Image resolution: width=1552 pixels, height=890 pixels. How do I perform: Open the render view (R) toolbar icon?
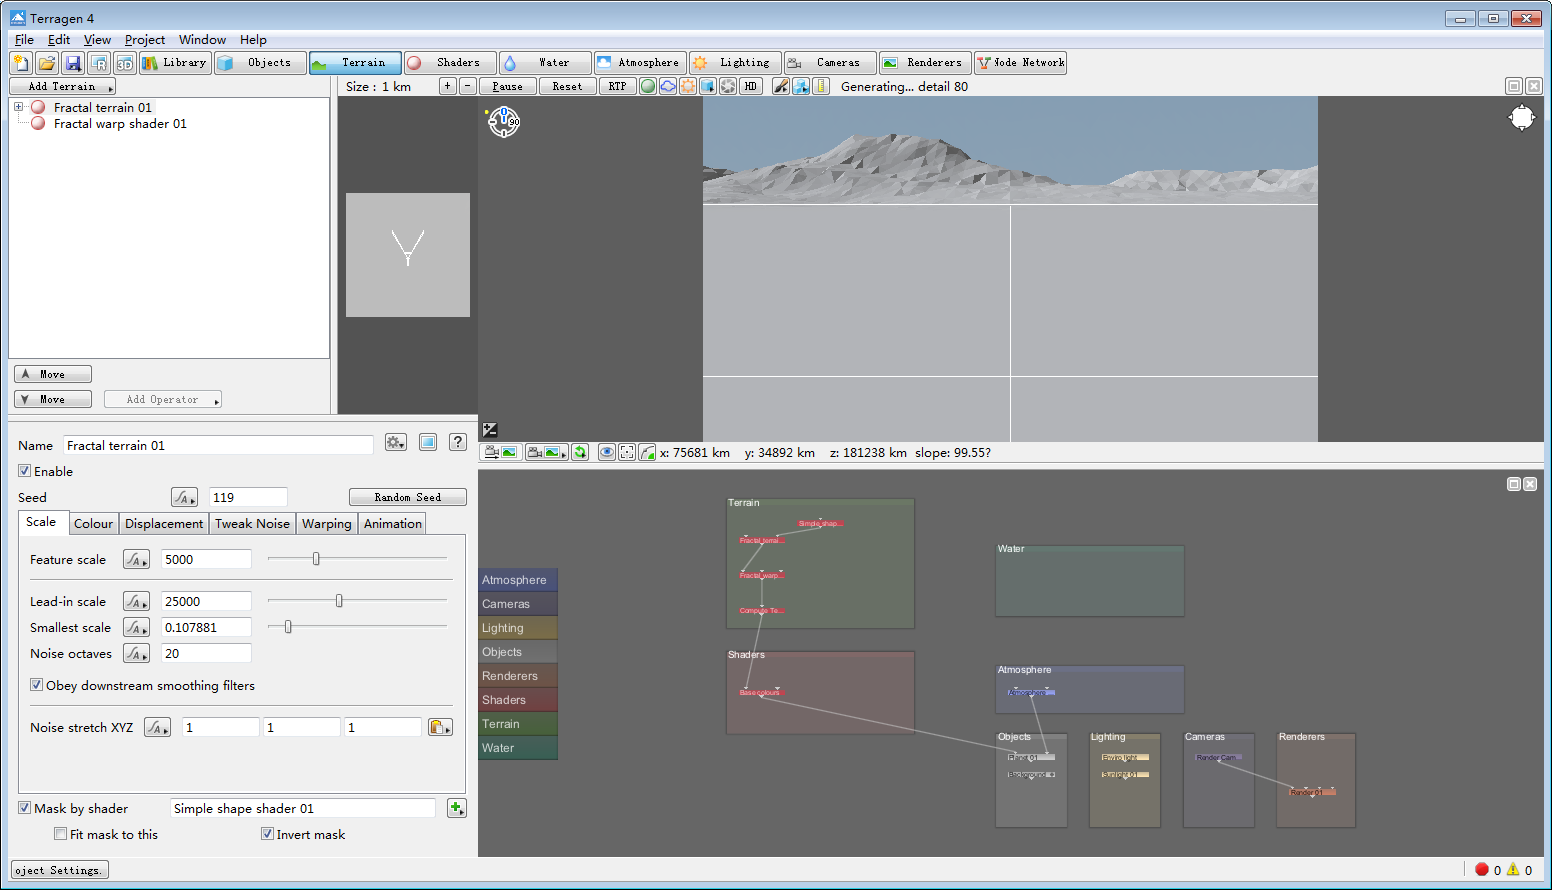(98, 63)
